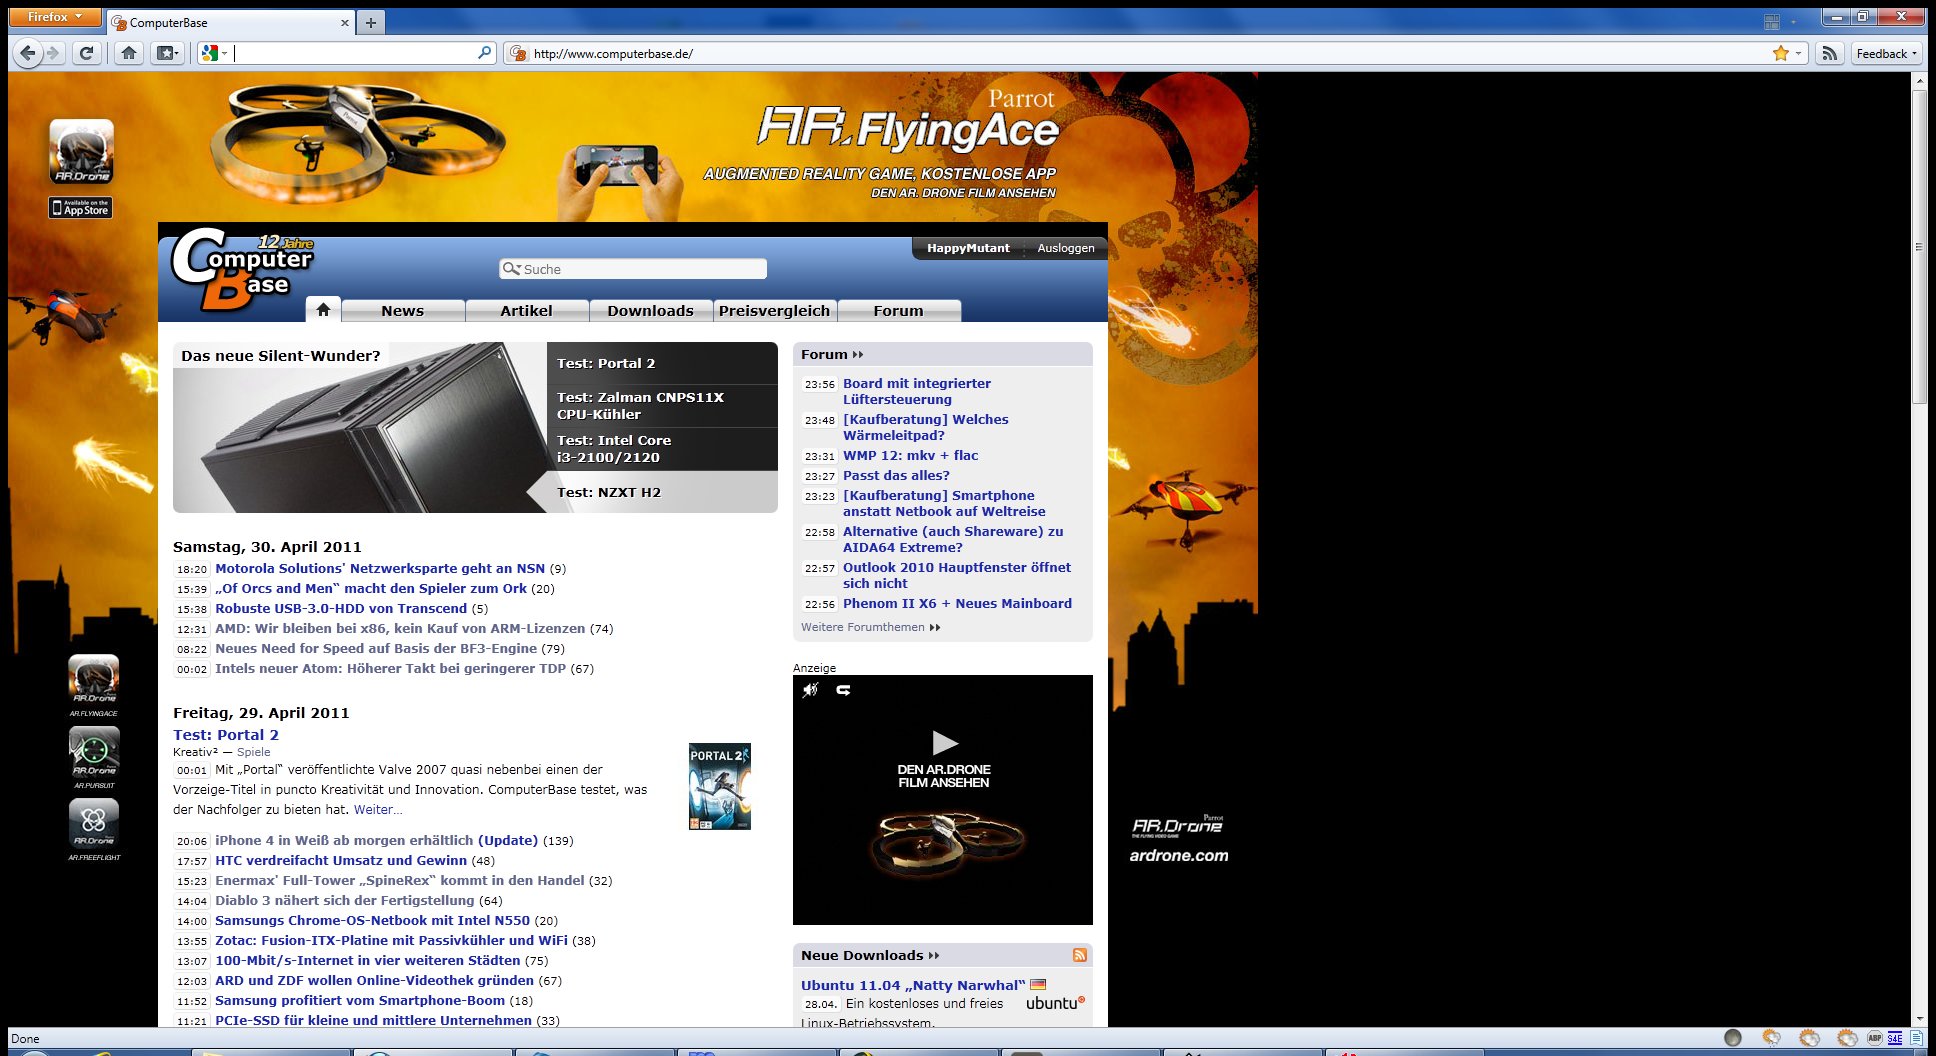Click the page document icon in status bar
This screenshot has height=1056, width=1936.
(x=1916, y=1038)
